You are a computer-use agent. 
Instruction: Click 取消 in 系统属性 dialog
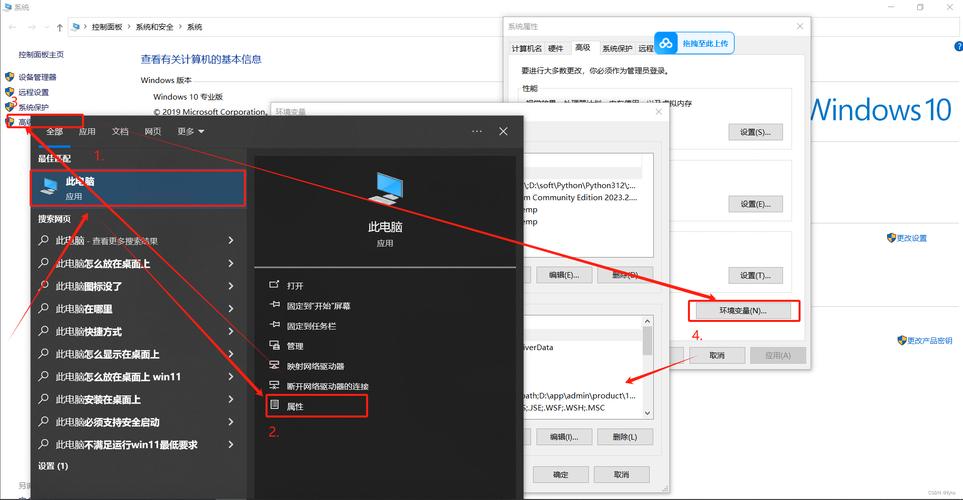pos(717,355)
